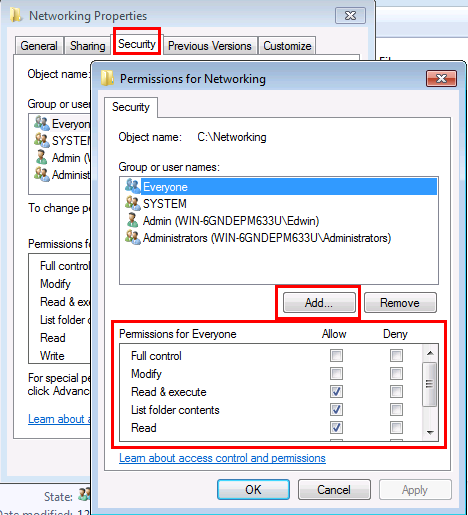Tick the Allow checkbox for Modify
Image resolution: width=468 pixels, height=515 pixels.
pos(336,374)
